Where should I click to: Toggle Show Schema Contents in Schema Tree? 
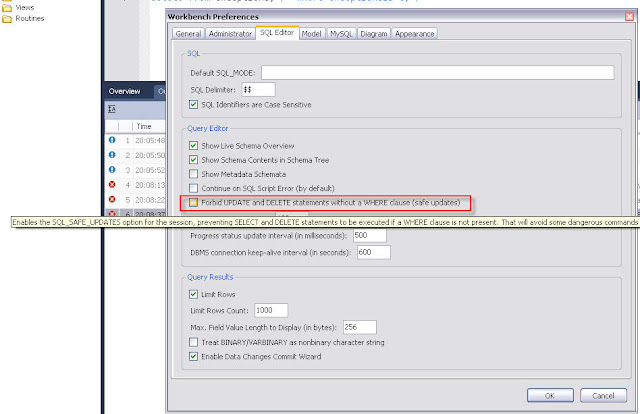click(x=193, y=160)
